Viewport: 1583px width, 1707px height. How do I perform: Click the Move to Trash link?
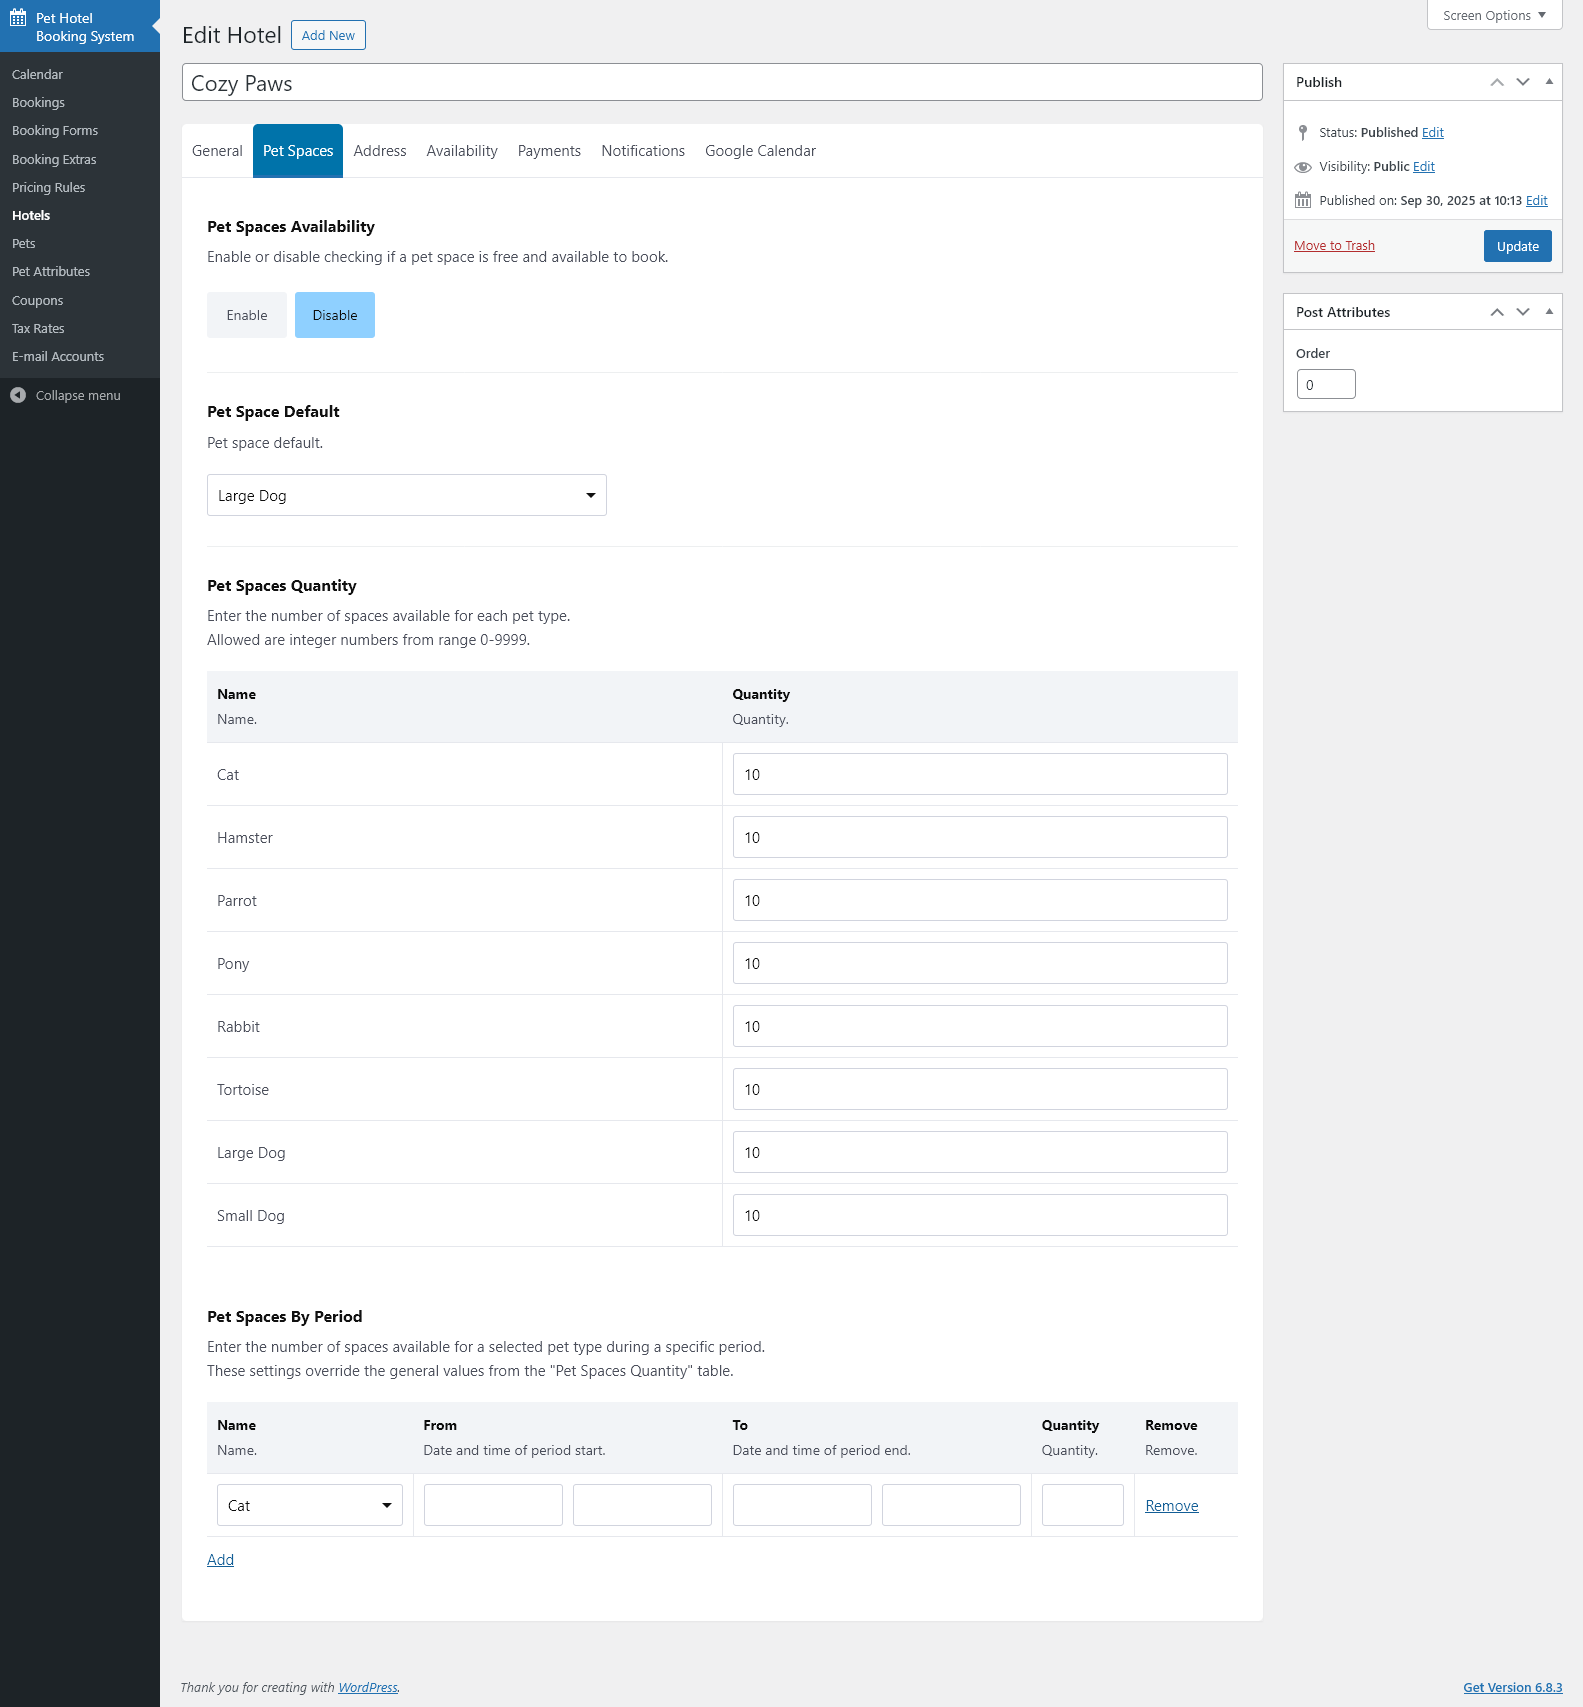tap(1334, 246)
